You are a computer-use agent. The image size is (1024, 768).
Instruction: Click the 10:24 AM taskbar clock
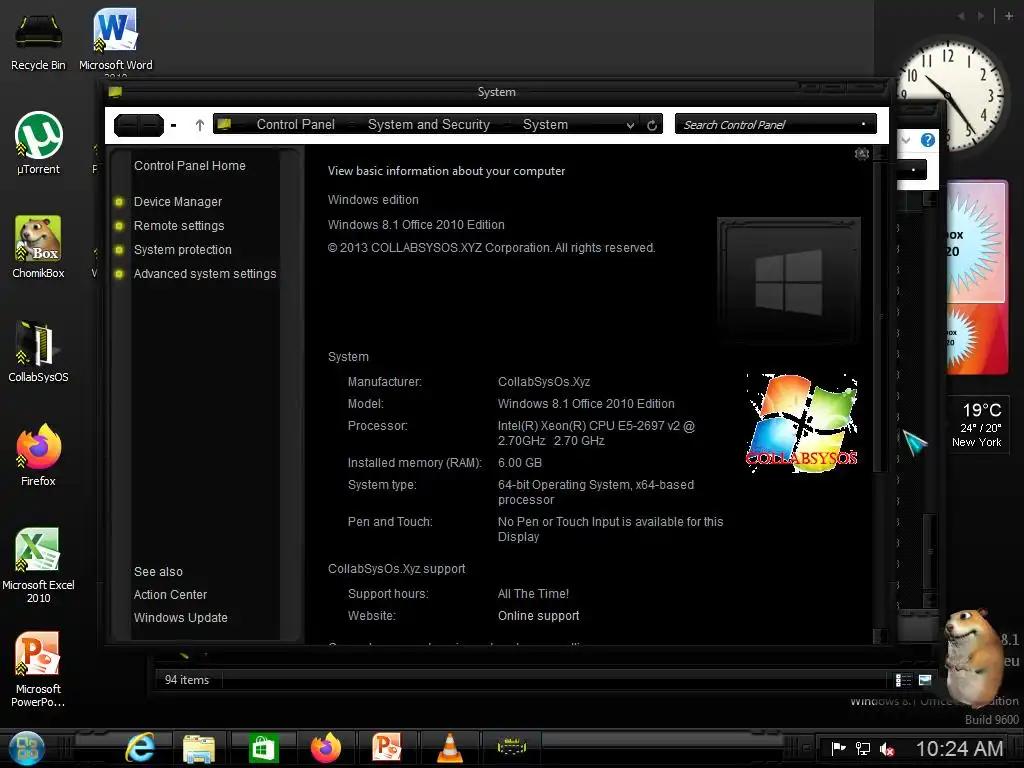[x=959, y=748]
